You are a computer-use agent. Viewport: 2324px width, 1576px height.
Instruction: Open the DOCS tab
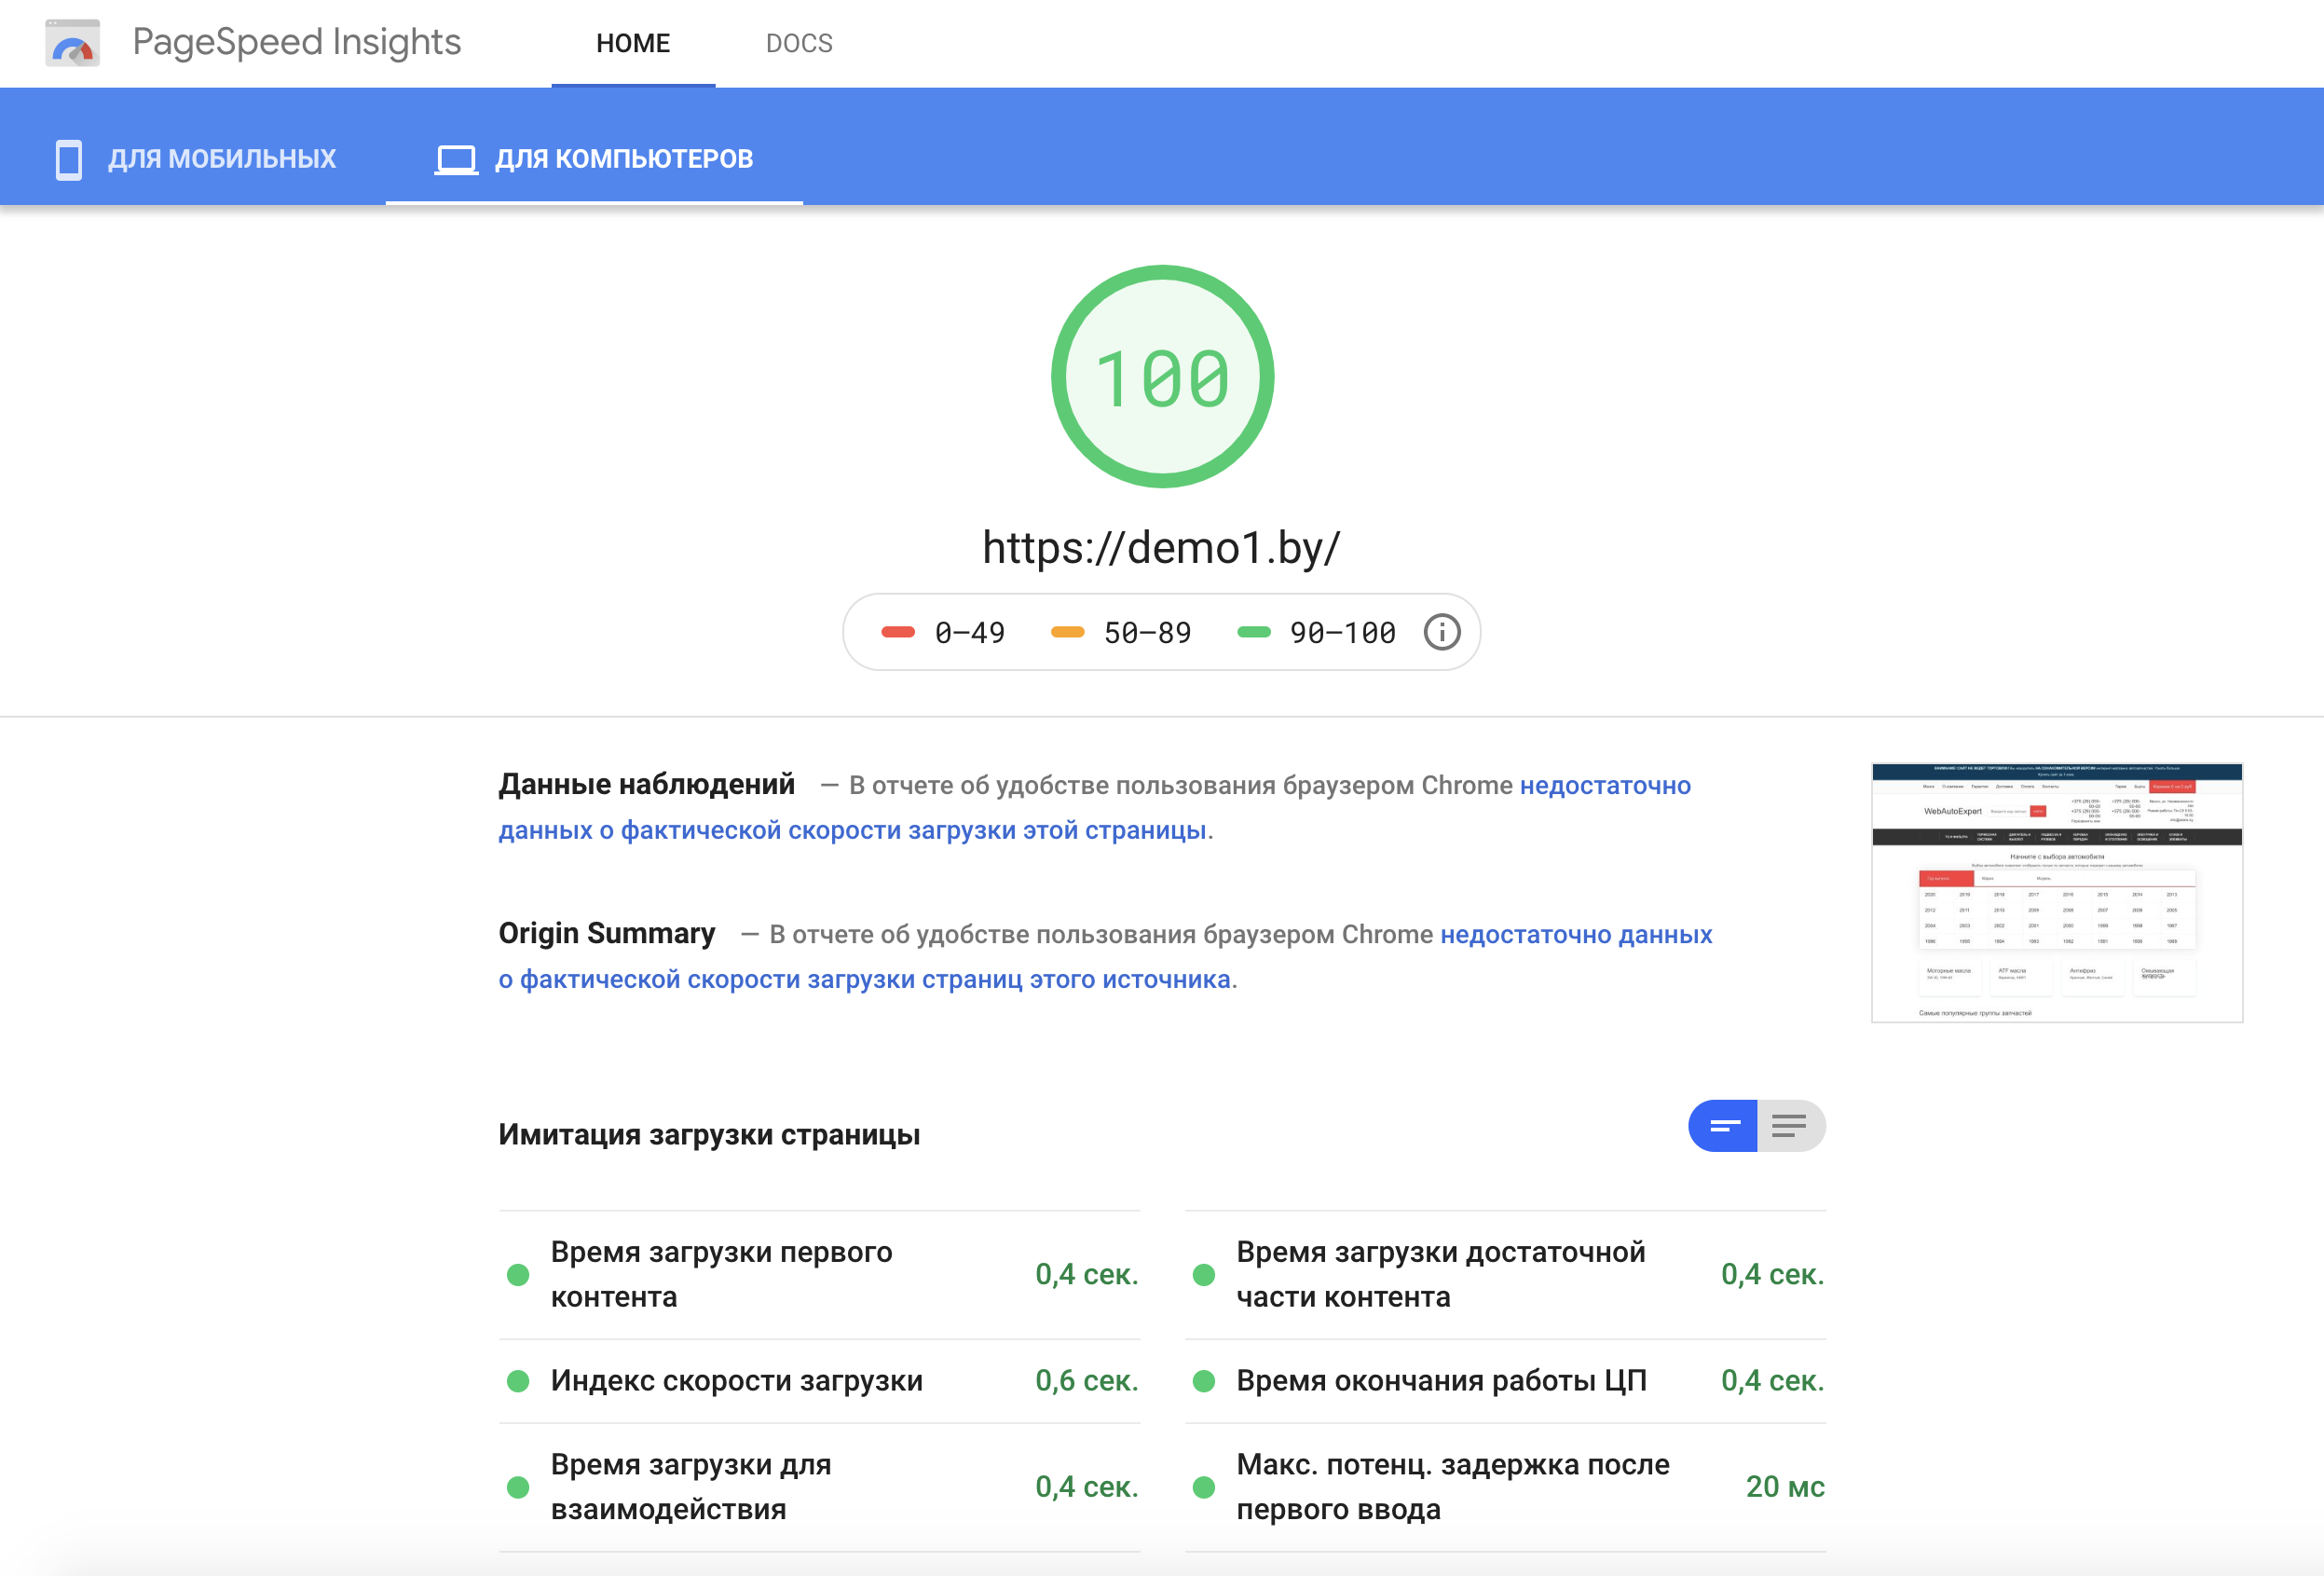click(798, 43)
